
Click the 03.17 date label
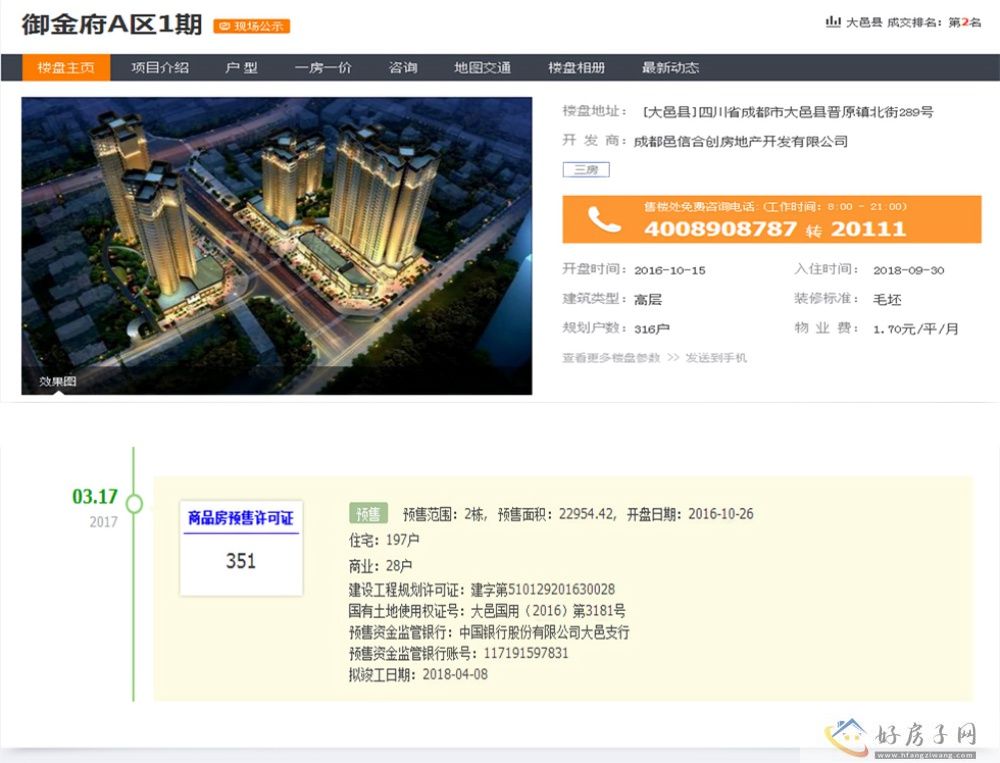tap(95, 496)
